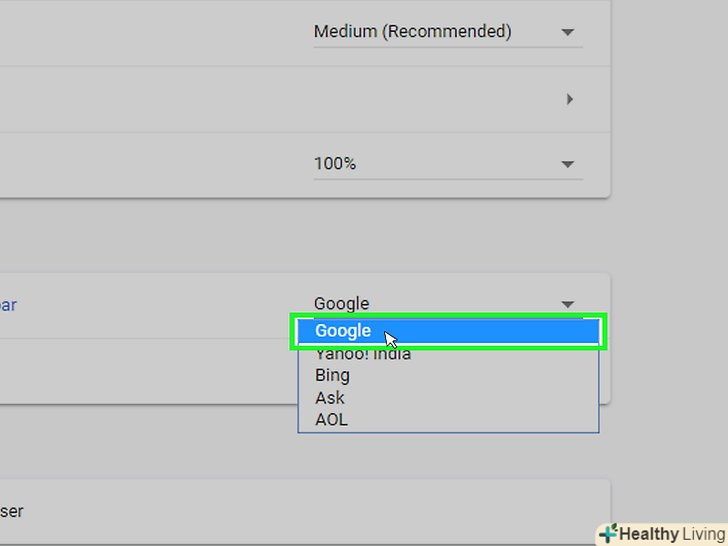Click the Healthy Living watermark text

pos(672,534)
